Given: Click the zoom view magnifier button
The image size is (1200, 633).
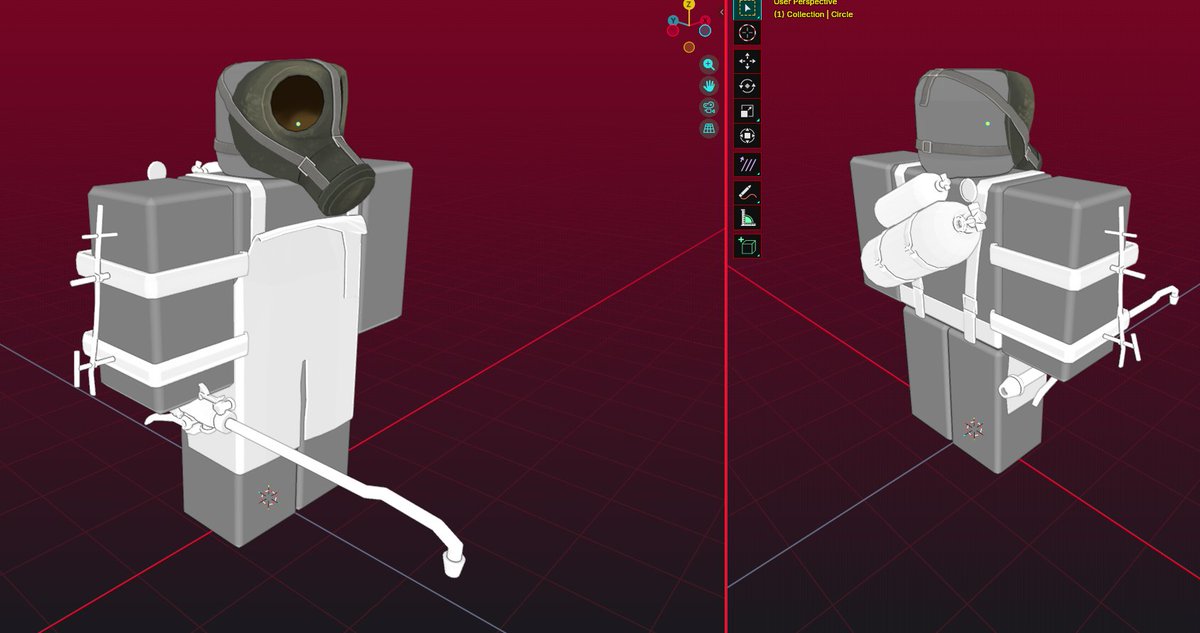Looking at the screenshot, I should (709, 64).
